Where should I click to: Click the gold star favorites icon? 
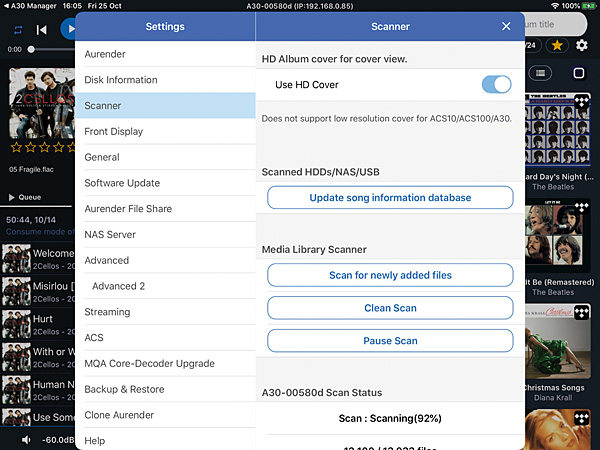[x=557, y=46]
